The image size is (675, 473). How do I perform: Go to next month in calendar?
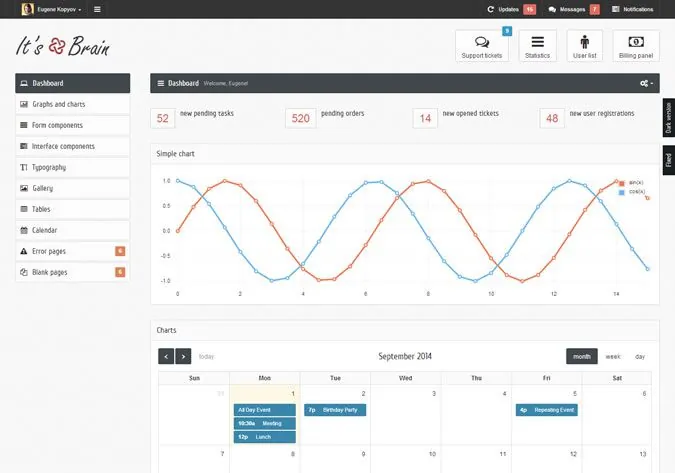pos(183,356)
